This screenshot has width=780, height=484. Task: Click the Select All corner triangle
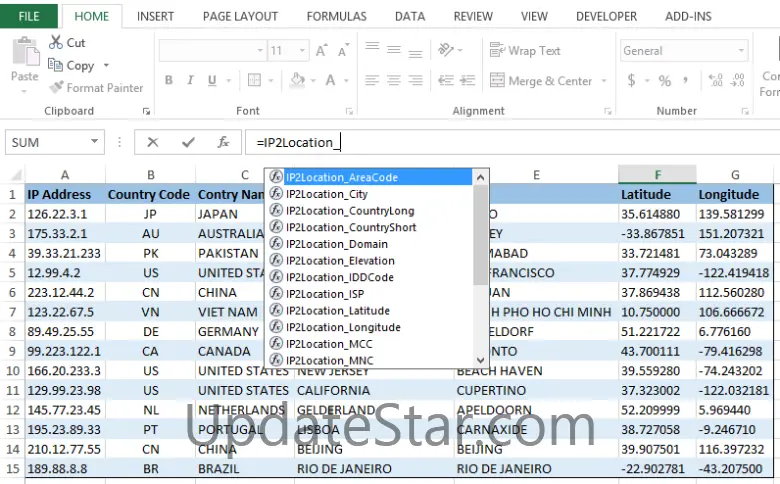click(x=15, y=175)
